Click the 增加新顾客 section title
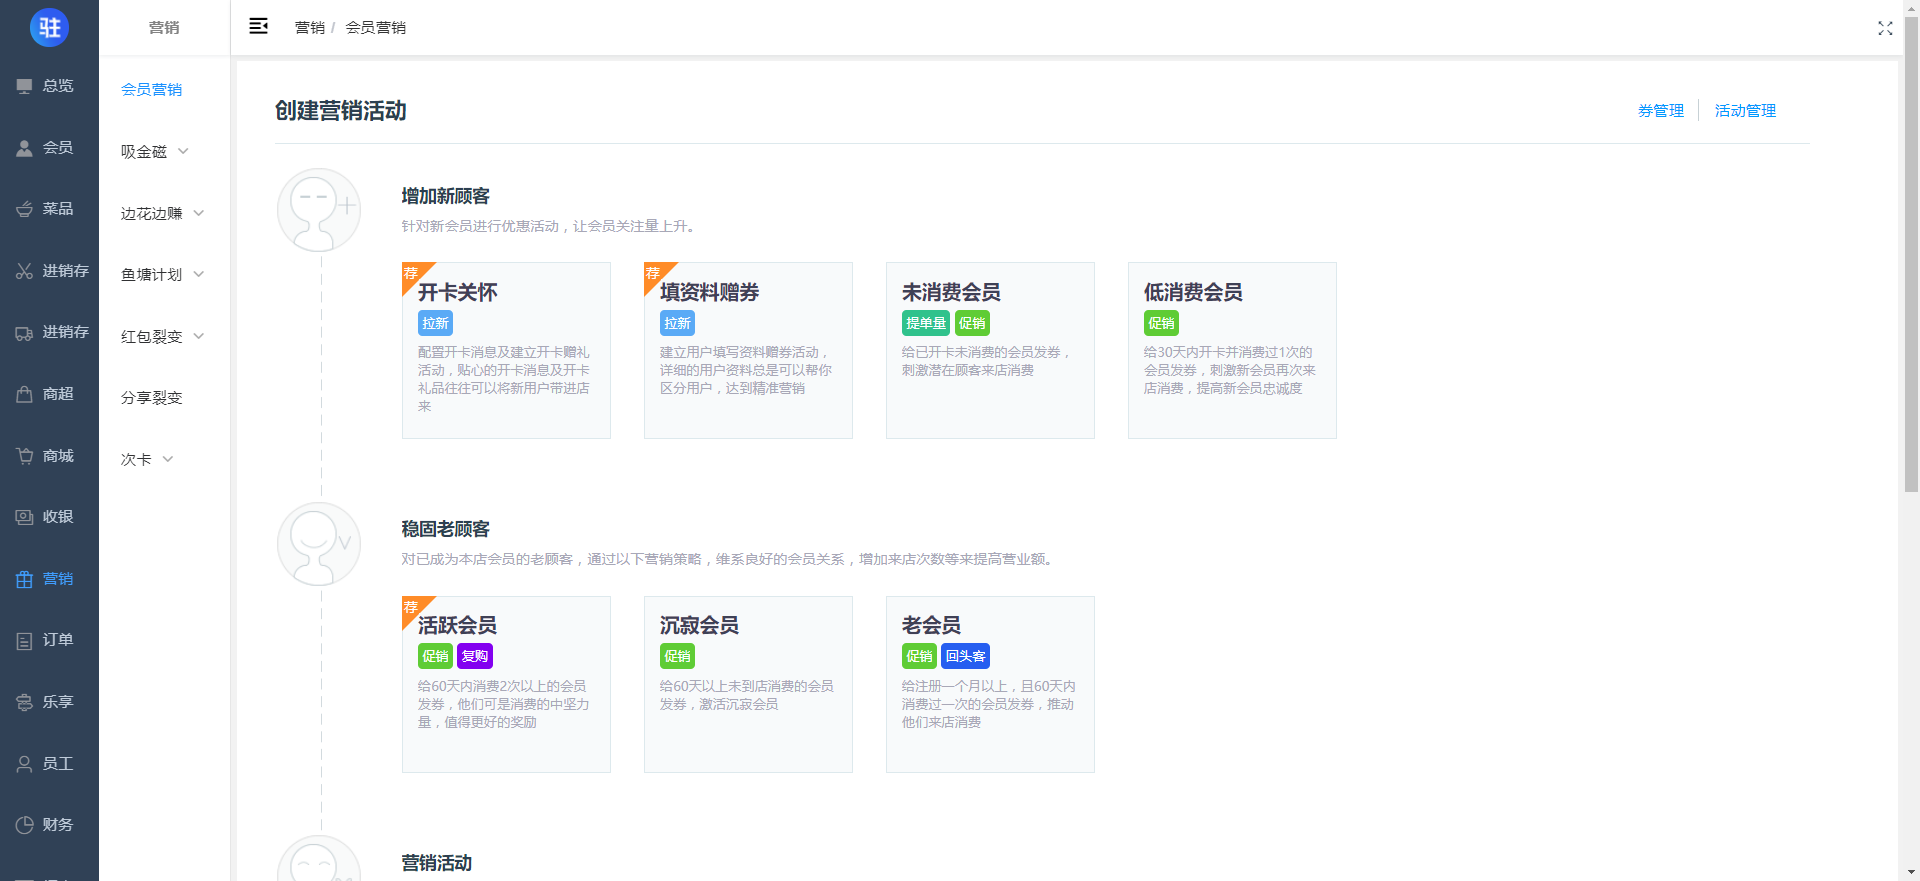This screenshot has height=881, width=1920. [446, 196]
